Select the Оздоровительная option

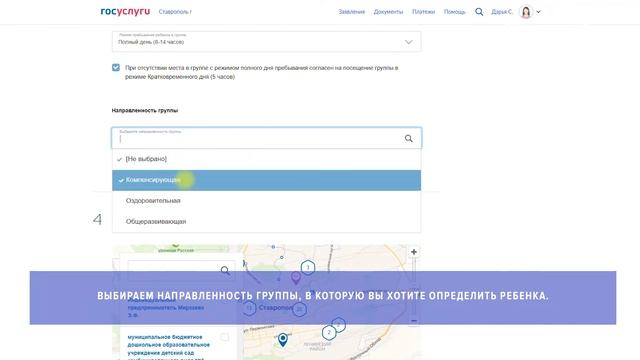click(x=267, y=201)
